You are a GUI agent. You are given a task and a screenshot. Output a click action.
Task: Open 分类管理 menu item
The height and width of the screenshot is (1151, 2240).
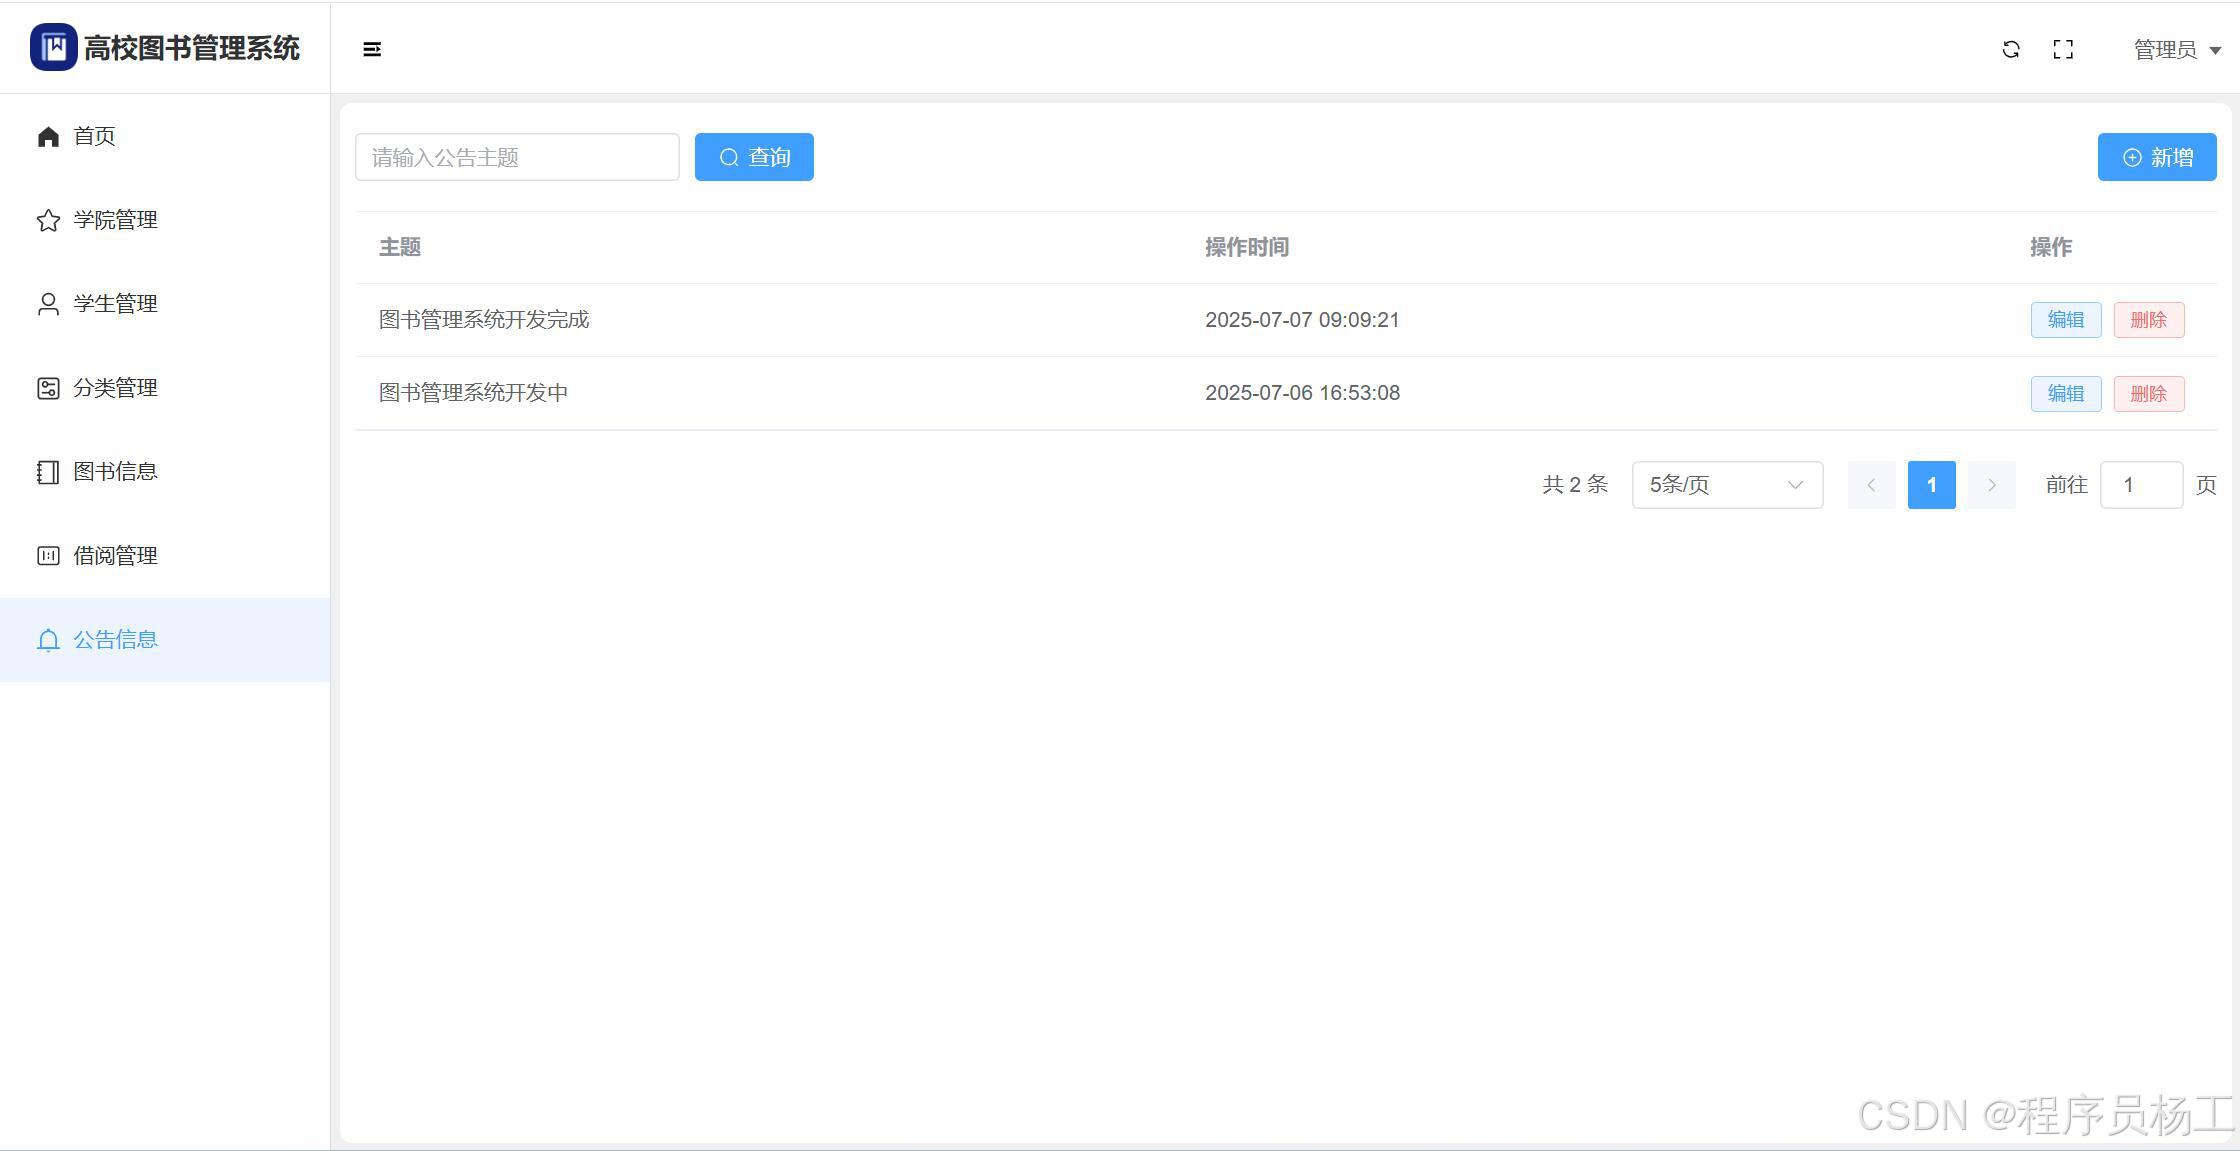coord(115,388)
